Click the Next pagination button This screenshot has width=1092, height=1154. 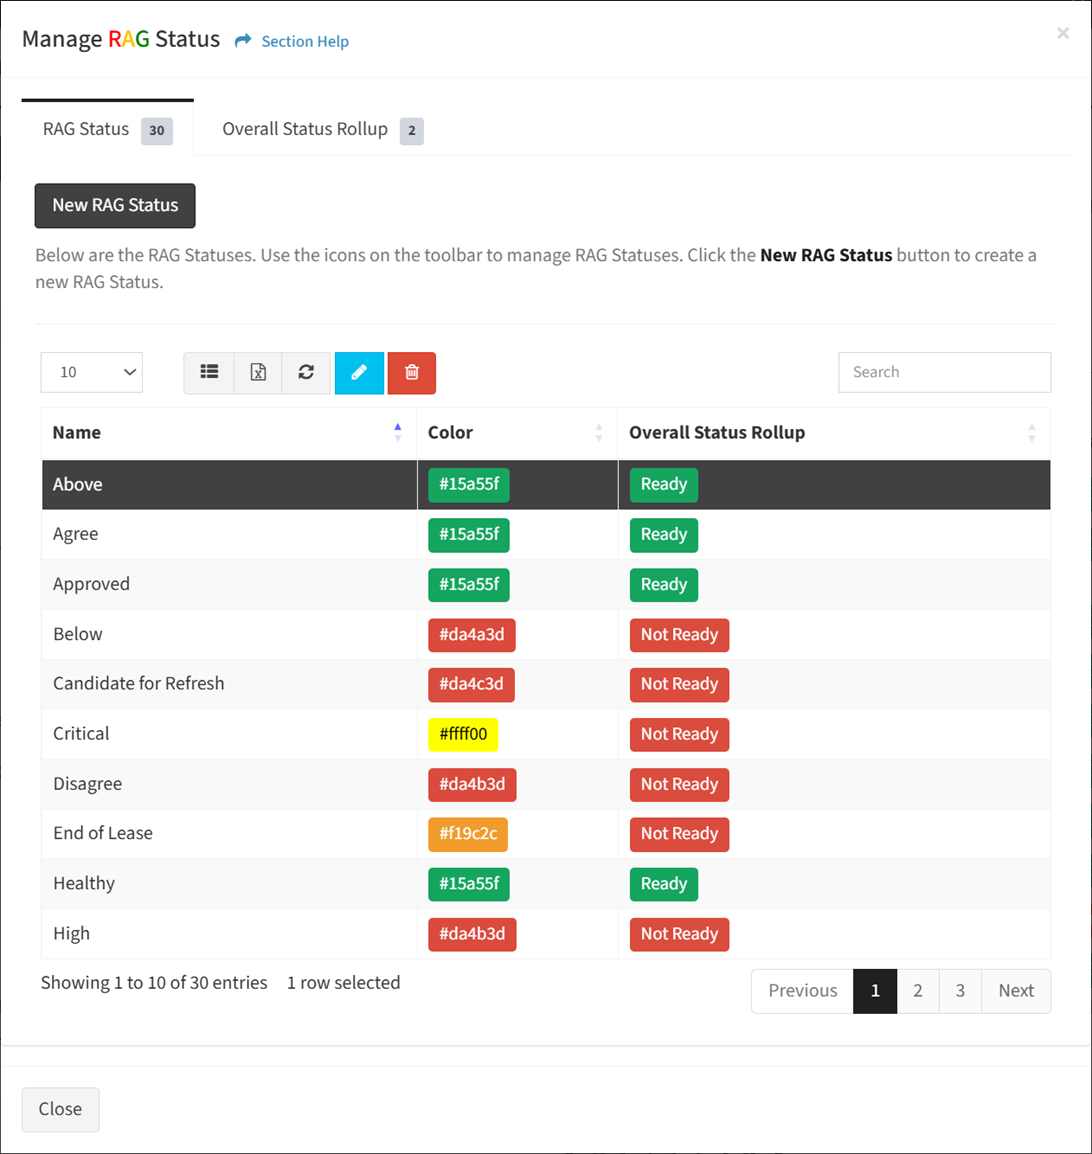pos(1016,991)
